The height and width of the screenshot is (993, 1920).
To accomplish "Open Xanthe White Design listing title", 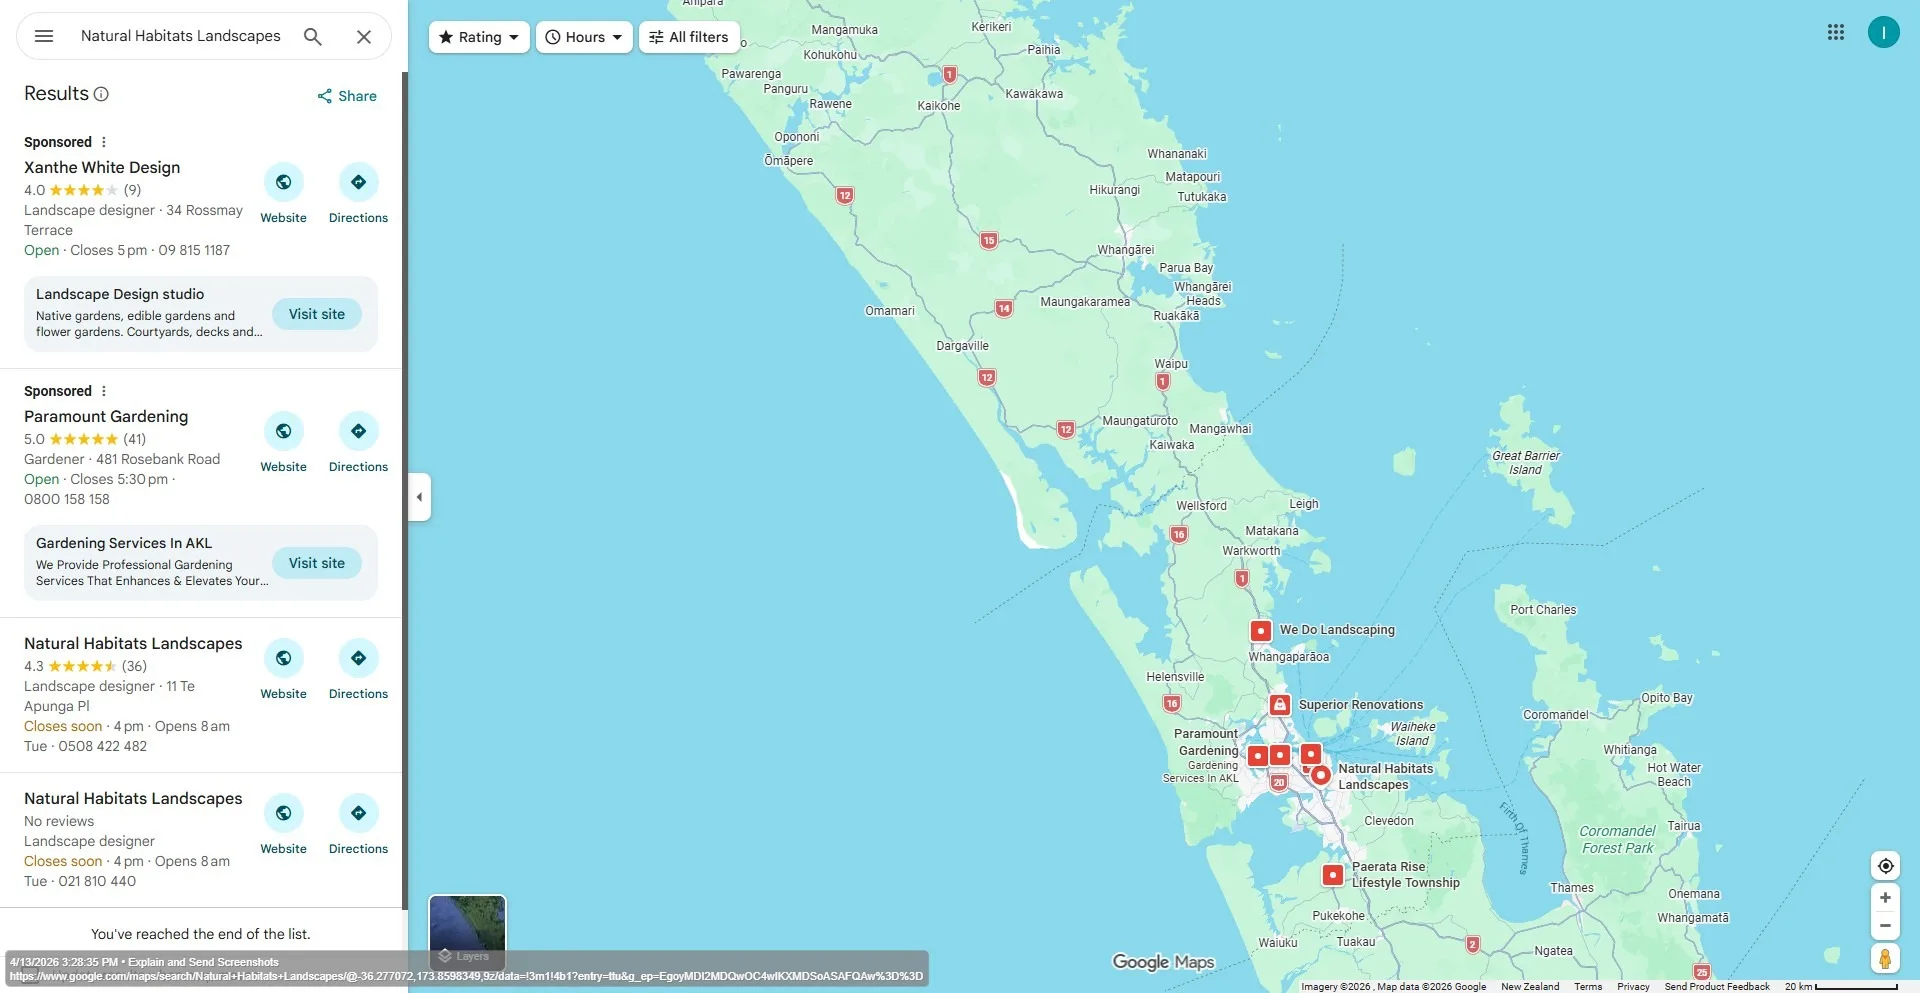I will click(102, 168).
